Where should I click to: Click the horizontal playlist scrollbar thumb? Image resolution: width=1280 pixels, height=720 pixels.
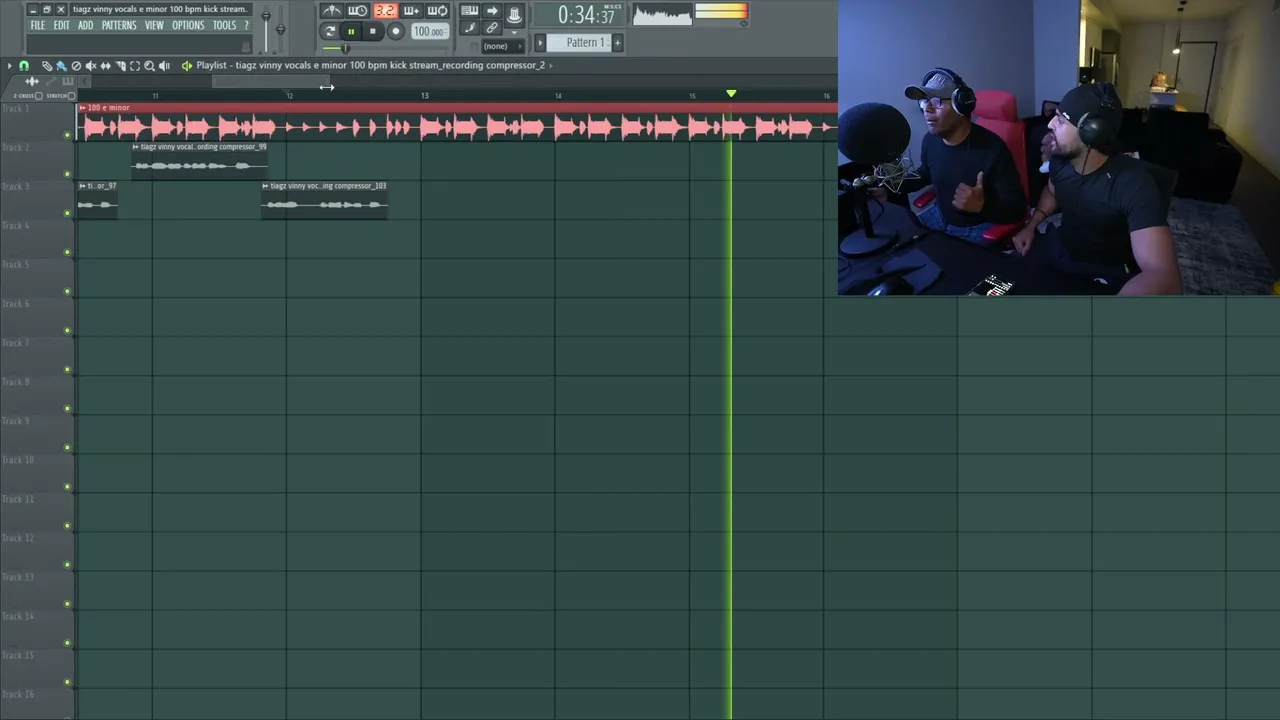coord(271,81)
